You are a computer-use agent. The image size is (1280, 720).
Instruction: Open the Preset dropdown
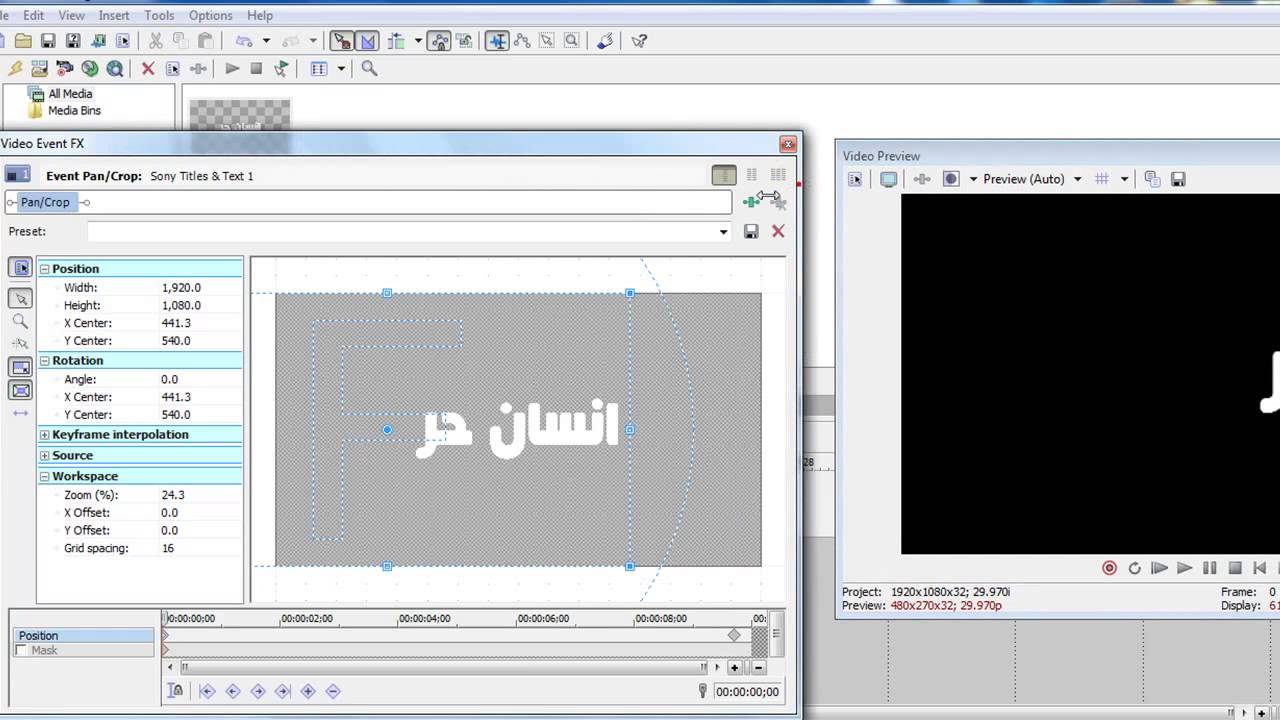723,232
